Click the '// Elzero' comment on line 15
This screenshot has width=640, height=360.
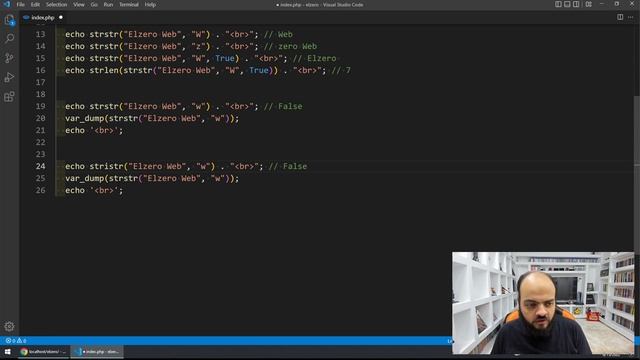[x=315, y=58]
